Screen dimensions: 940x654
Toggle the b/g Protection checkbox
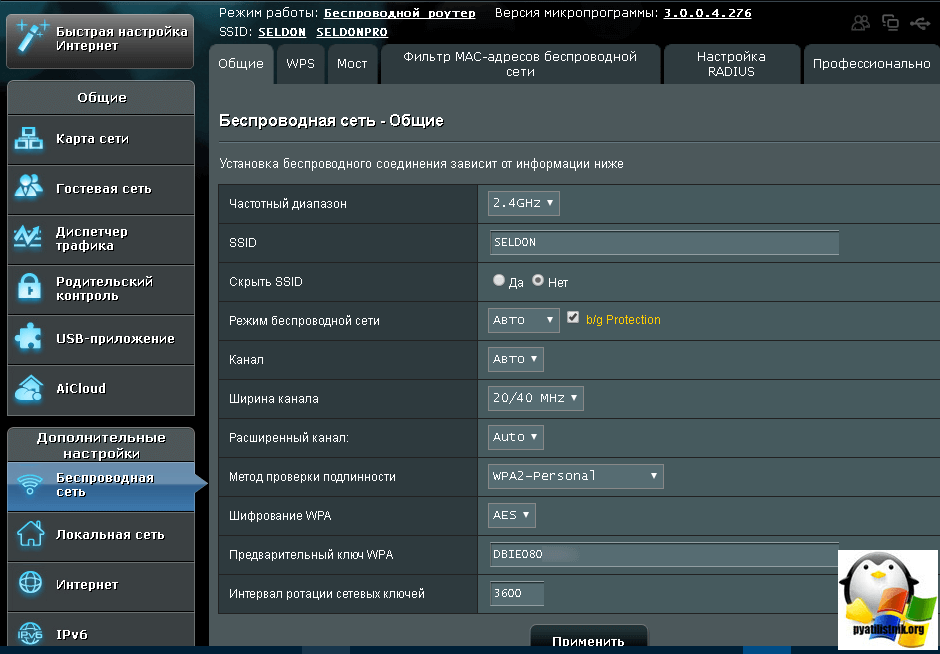coord(573,318)
